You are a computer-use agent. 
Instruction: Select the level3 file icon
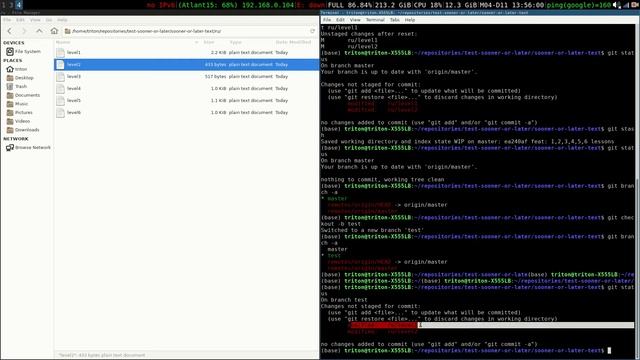tap(60, 76)
